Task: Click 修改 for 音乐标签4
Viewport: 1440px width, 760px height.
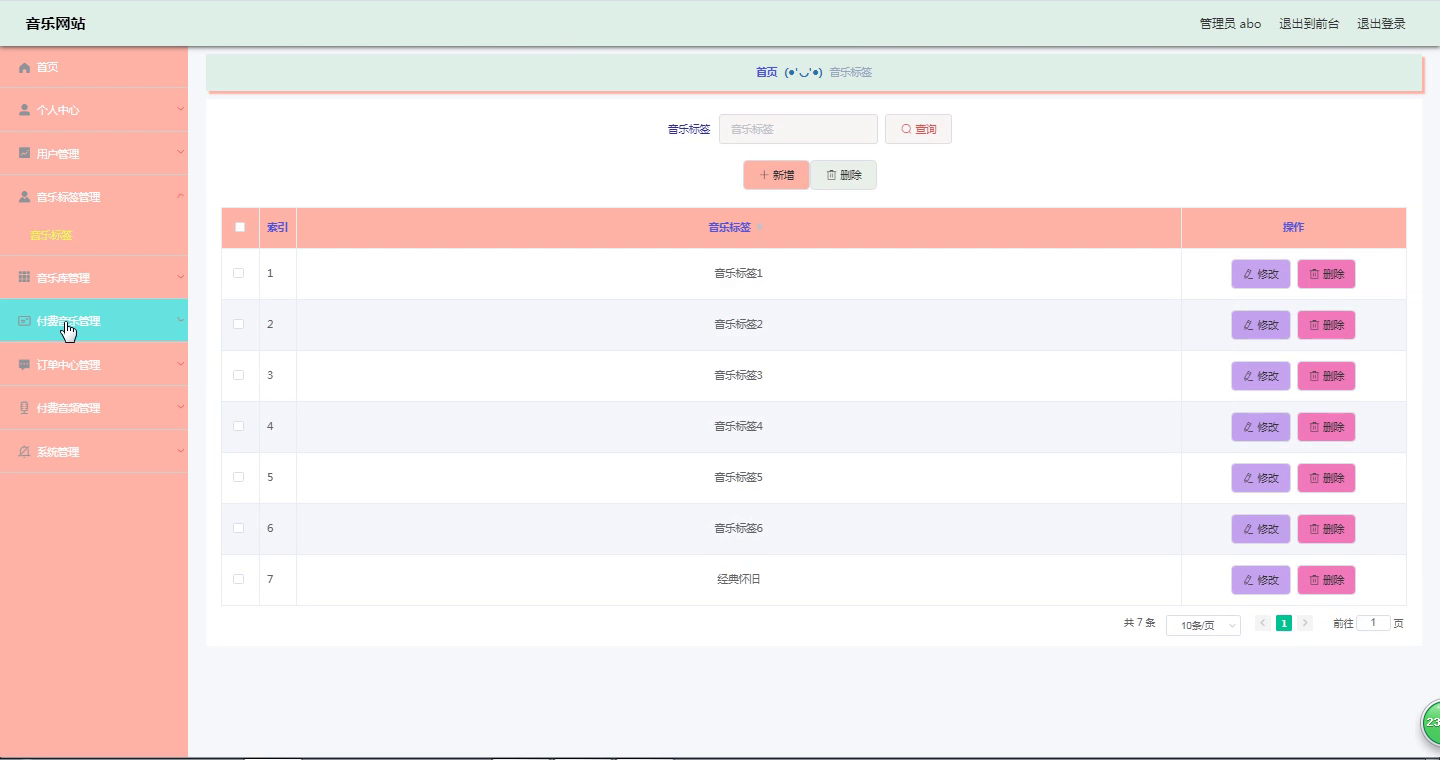Action: 1260,427
